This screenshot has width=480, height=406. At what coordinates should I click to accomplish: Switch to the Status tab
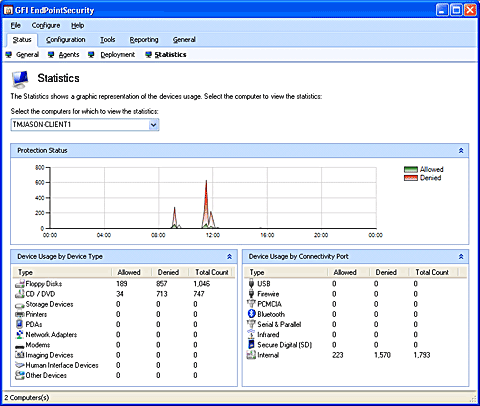click(x=22, y=40)
